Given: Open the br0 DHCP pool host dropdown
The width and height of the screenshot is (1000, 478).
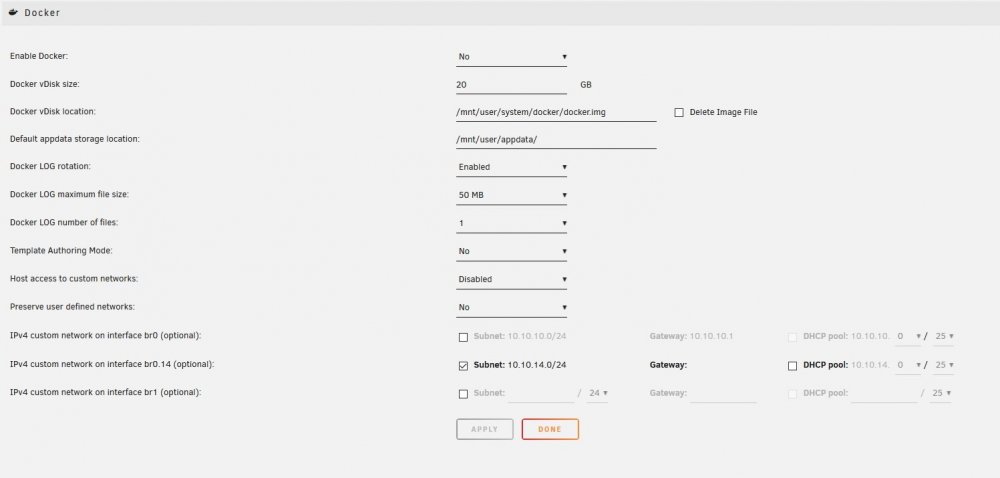Looking at the screenshot, I should [x=908, y=337].
